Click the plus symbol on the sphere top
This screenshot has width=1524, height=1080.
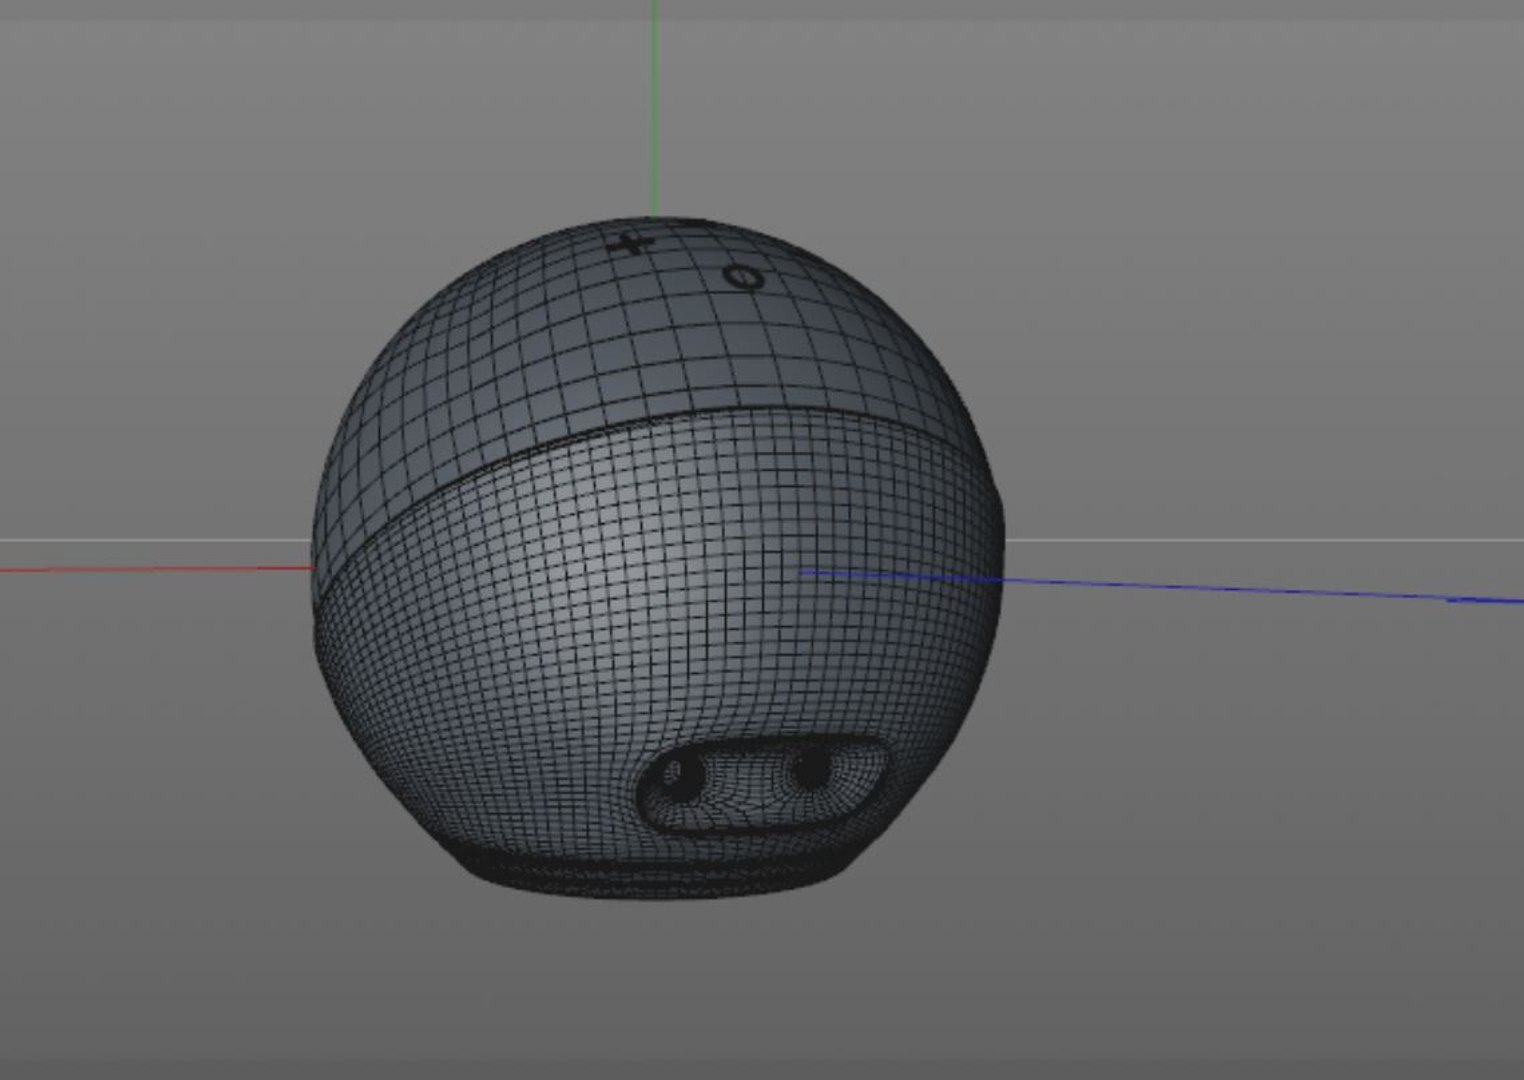tap(631, 243)
